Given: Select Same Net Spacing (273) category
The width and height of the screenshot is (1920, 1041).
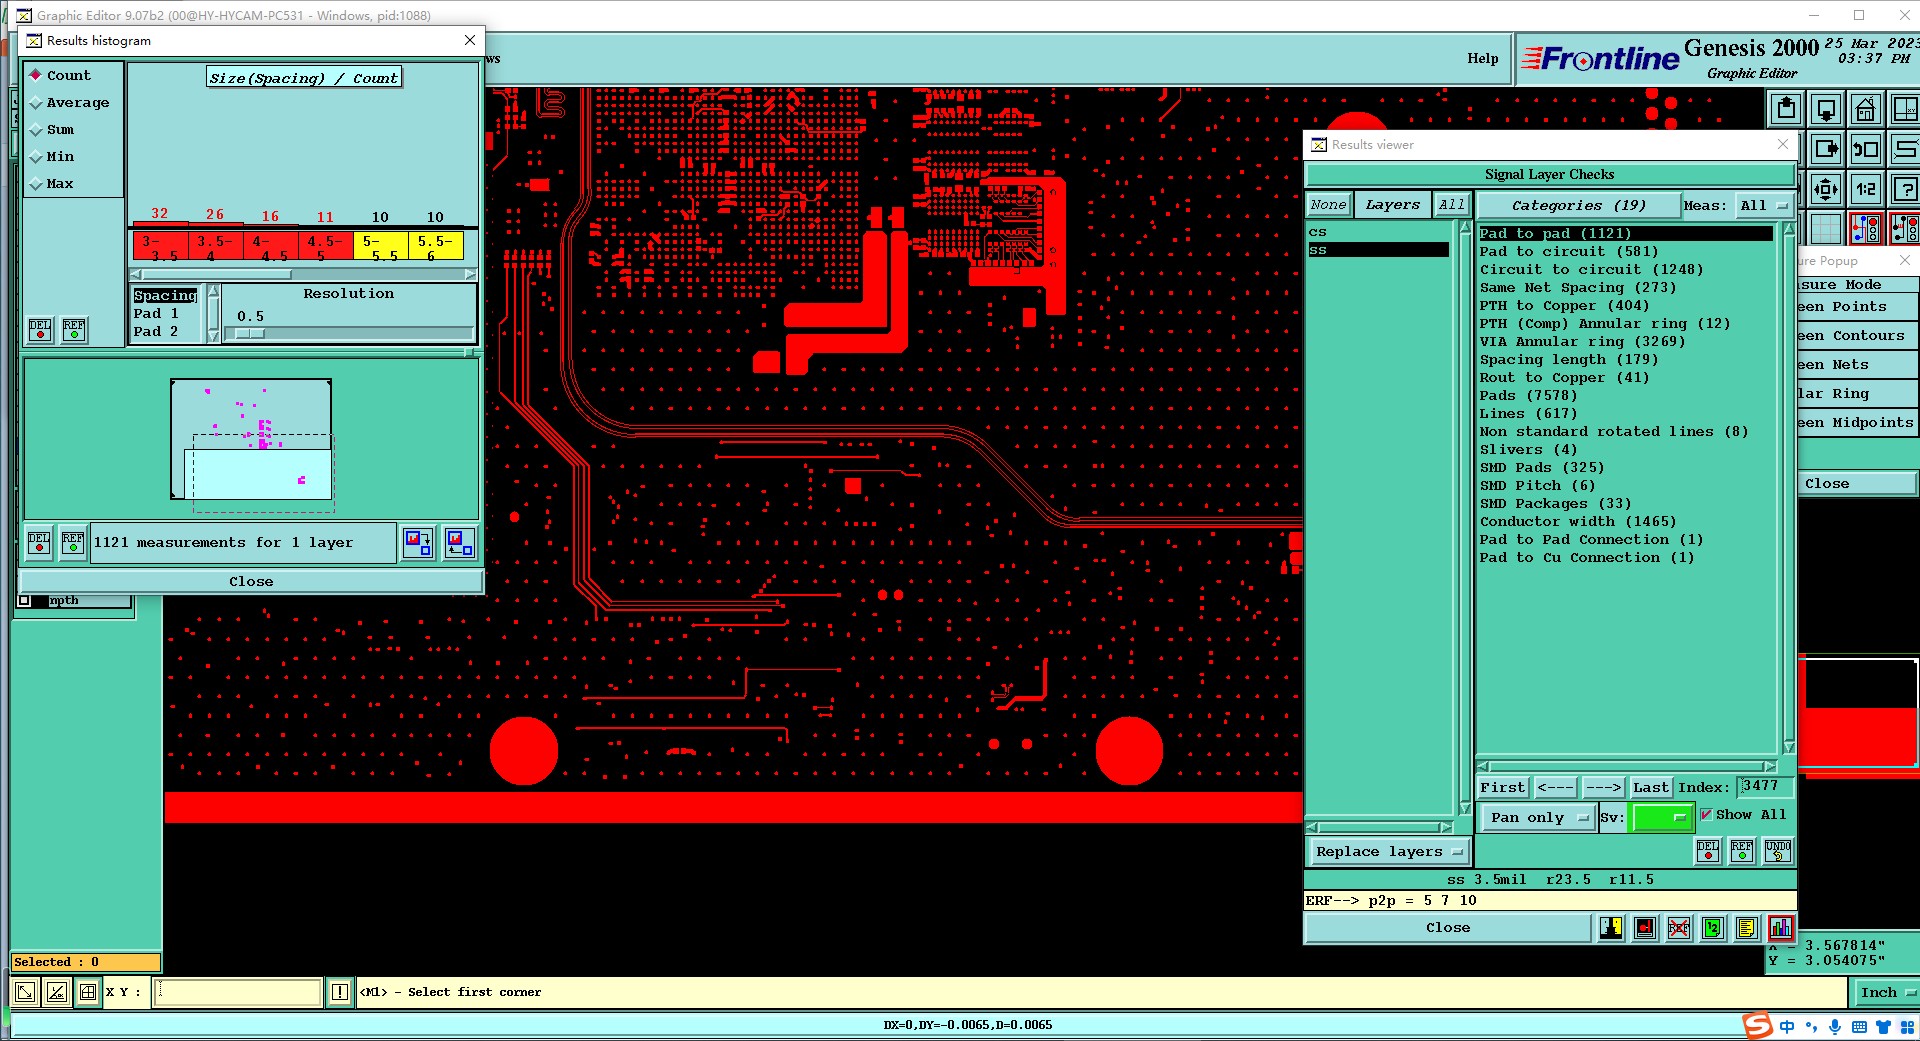Looking at the screenshot, I should [x=1578, y=288].
